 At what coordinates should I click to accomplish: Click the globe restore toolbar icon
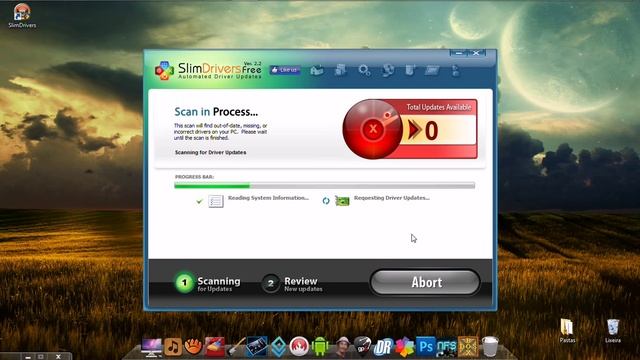point(388,71)
